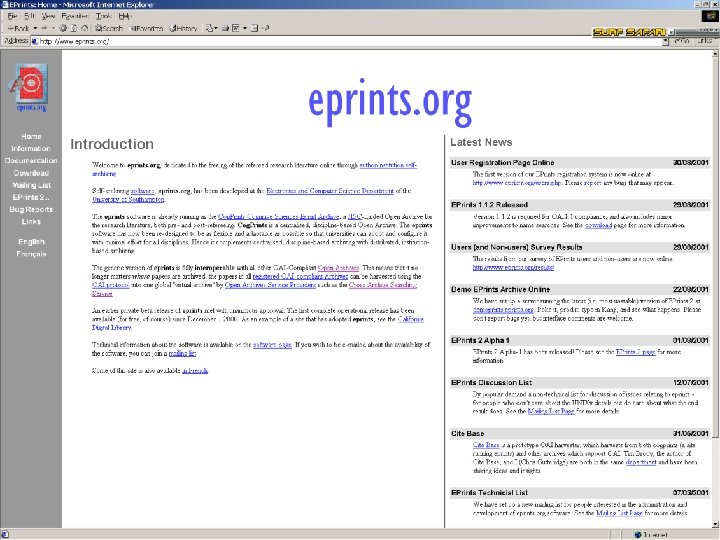Click the Windows flag throbber icon
This screenshot has width=720, height=540.
(710, 17)
